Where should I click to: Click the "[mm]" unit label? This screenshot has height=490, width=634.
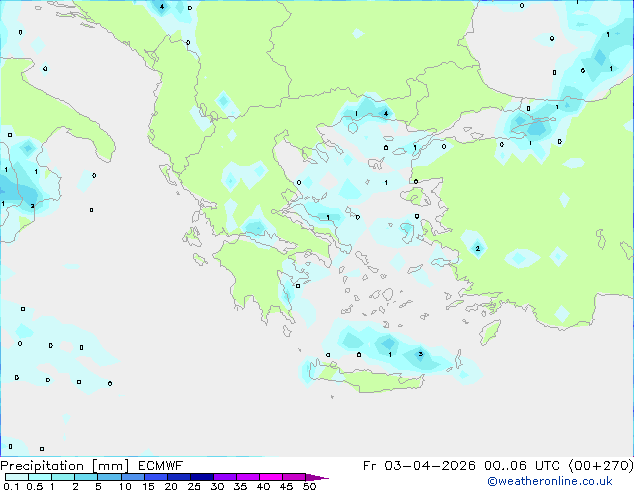[x=110, y=466]
